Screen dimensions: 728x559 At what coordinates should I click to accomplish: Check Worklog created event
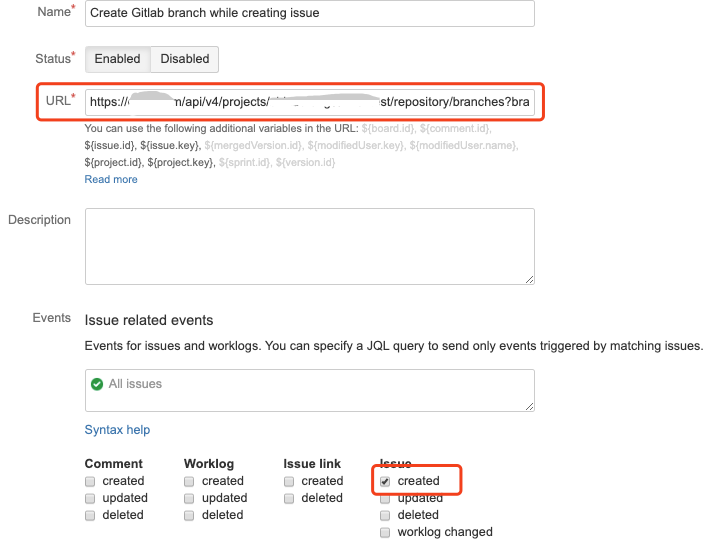190,481
